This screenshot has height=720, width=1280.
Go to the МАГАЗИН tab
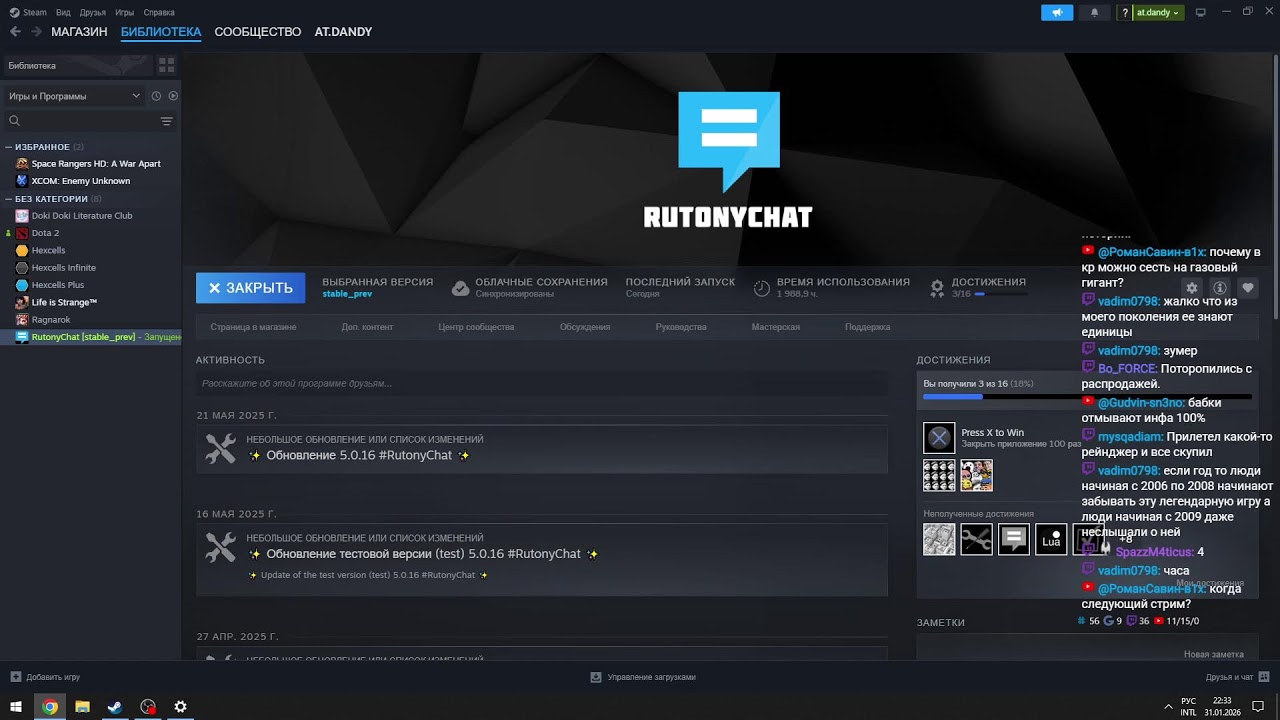pos(79,32)
